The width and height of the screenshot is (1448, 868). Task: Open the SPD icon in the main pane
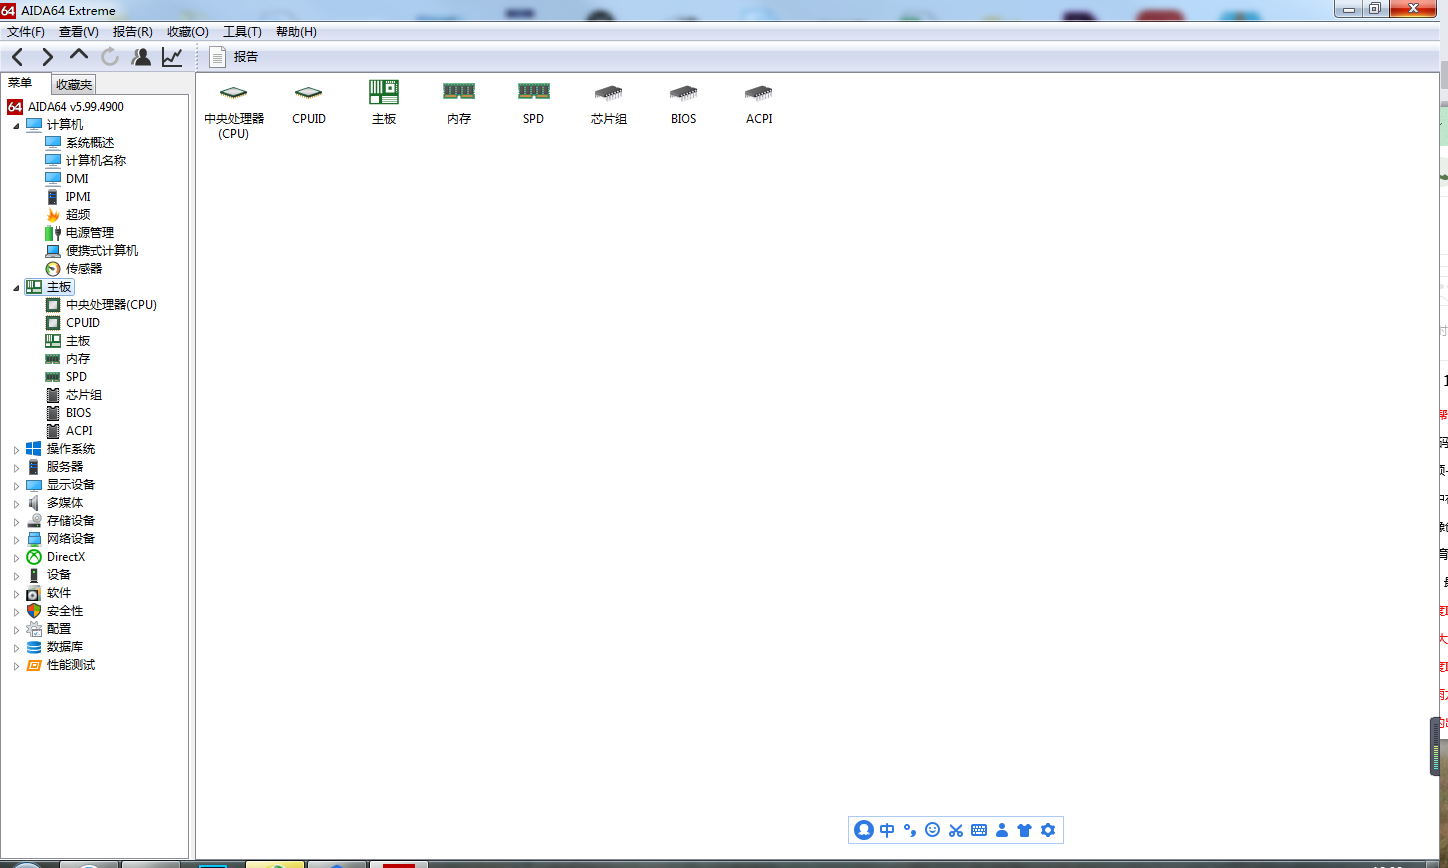coord(534,104)
